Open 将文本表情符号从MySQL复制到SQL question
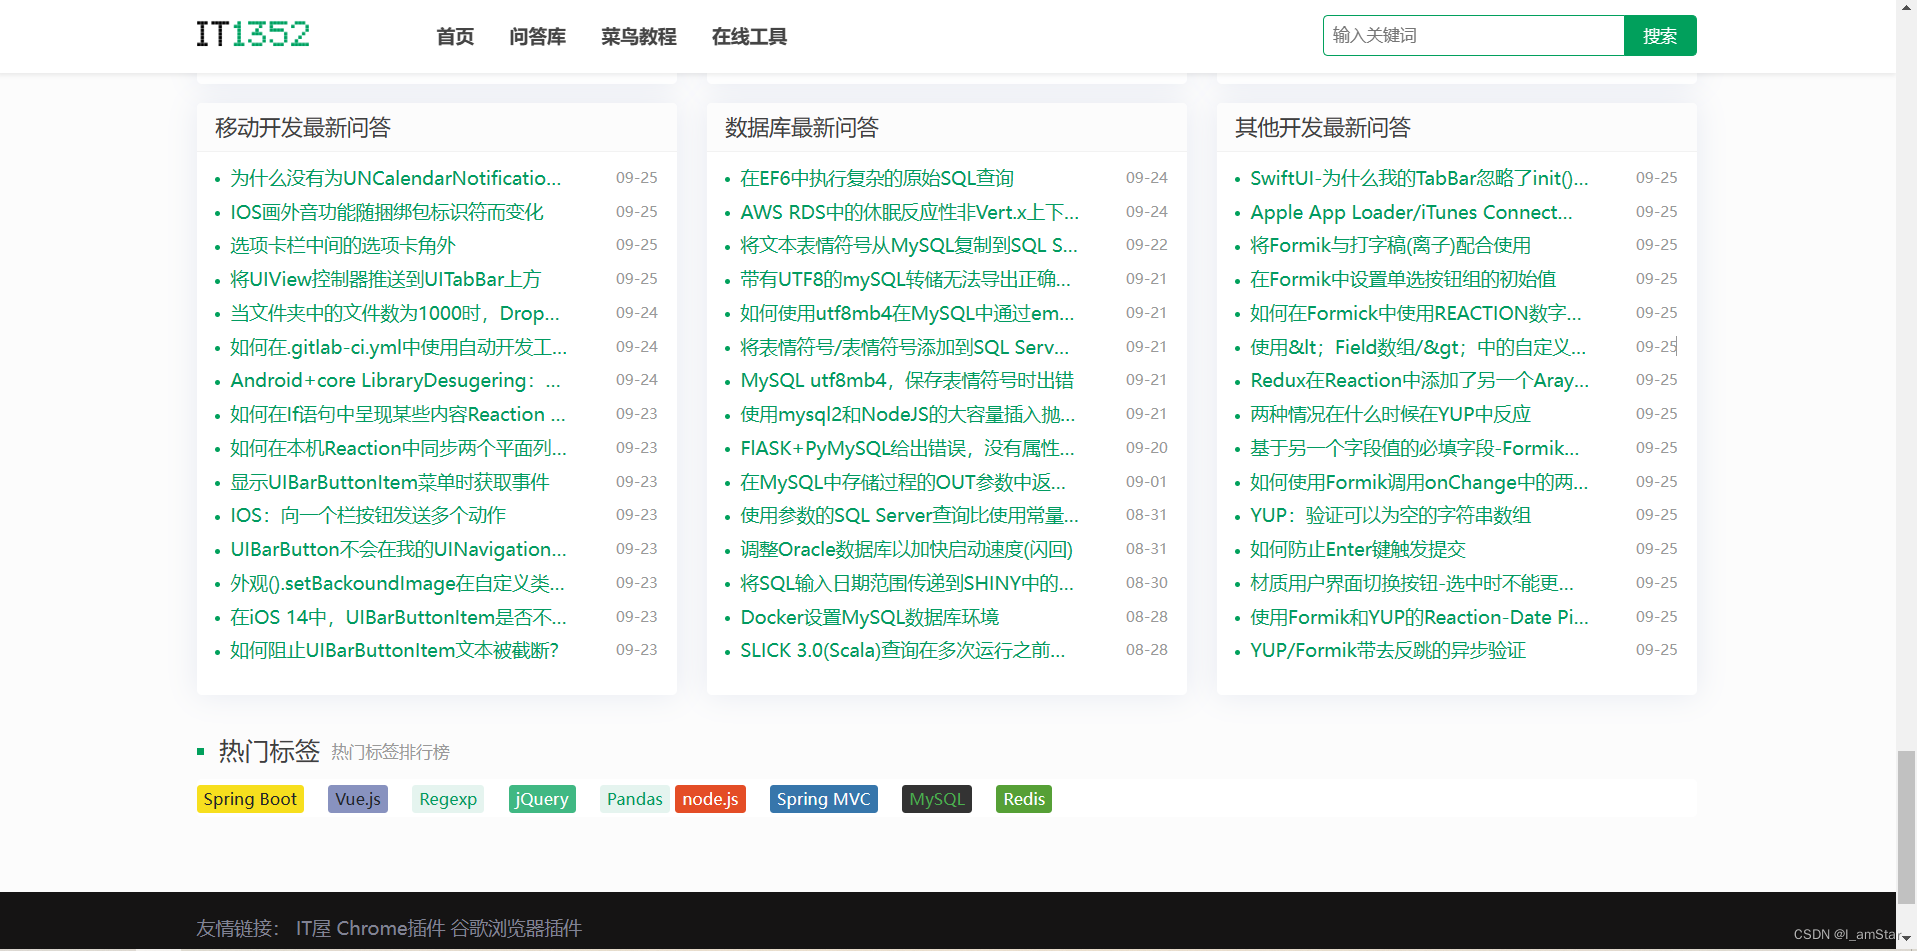This screenshot has width=1917, height=951. coord(909,245)
